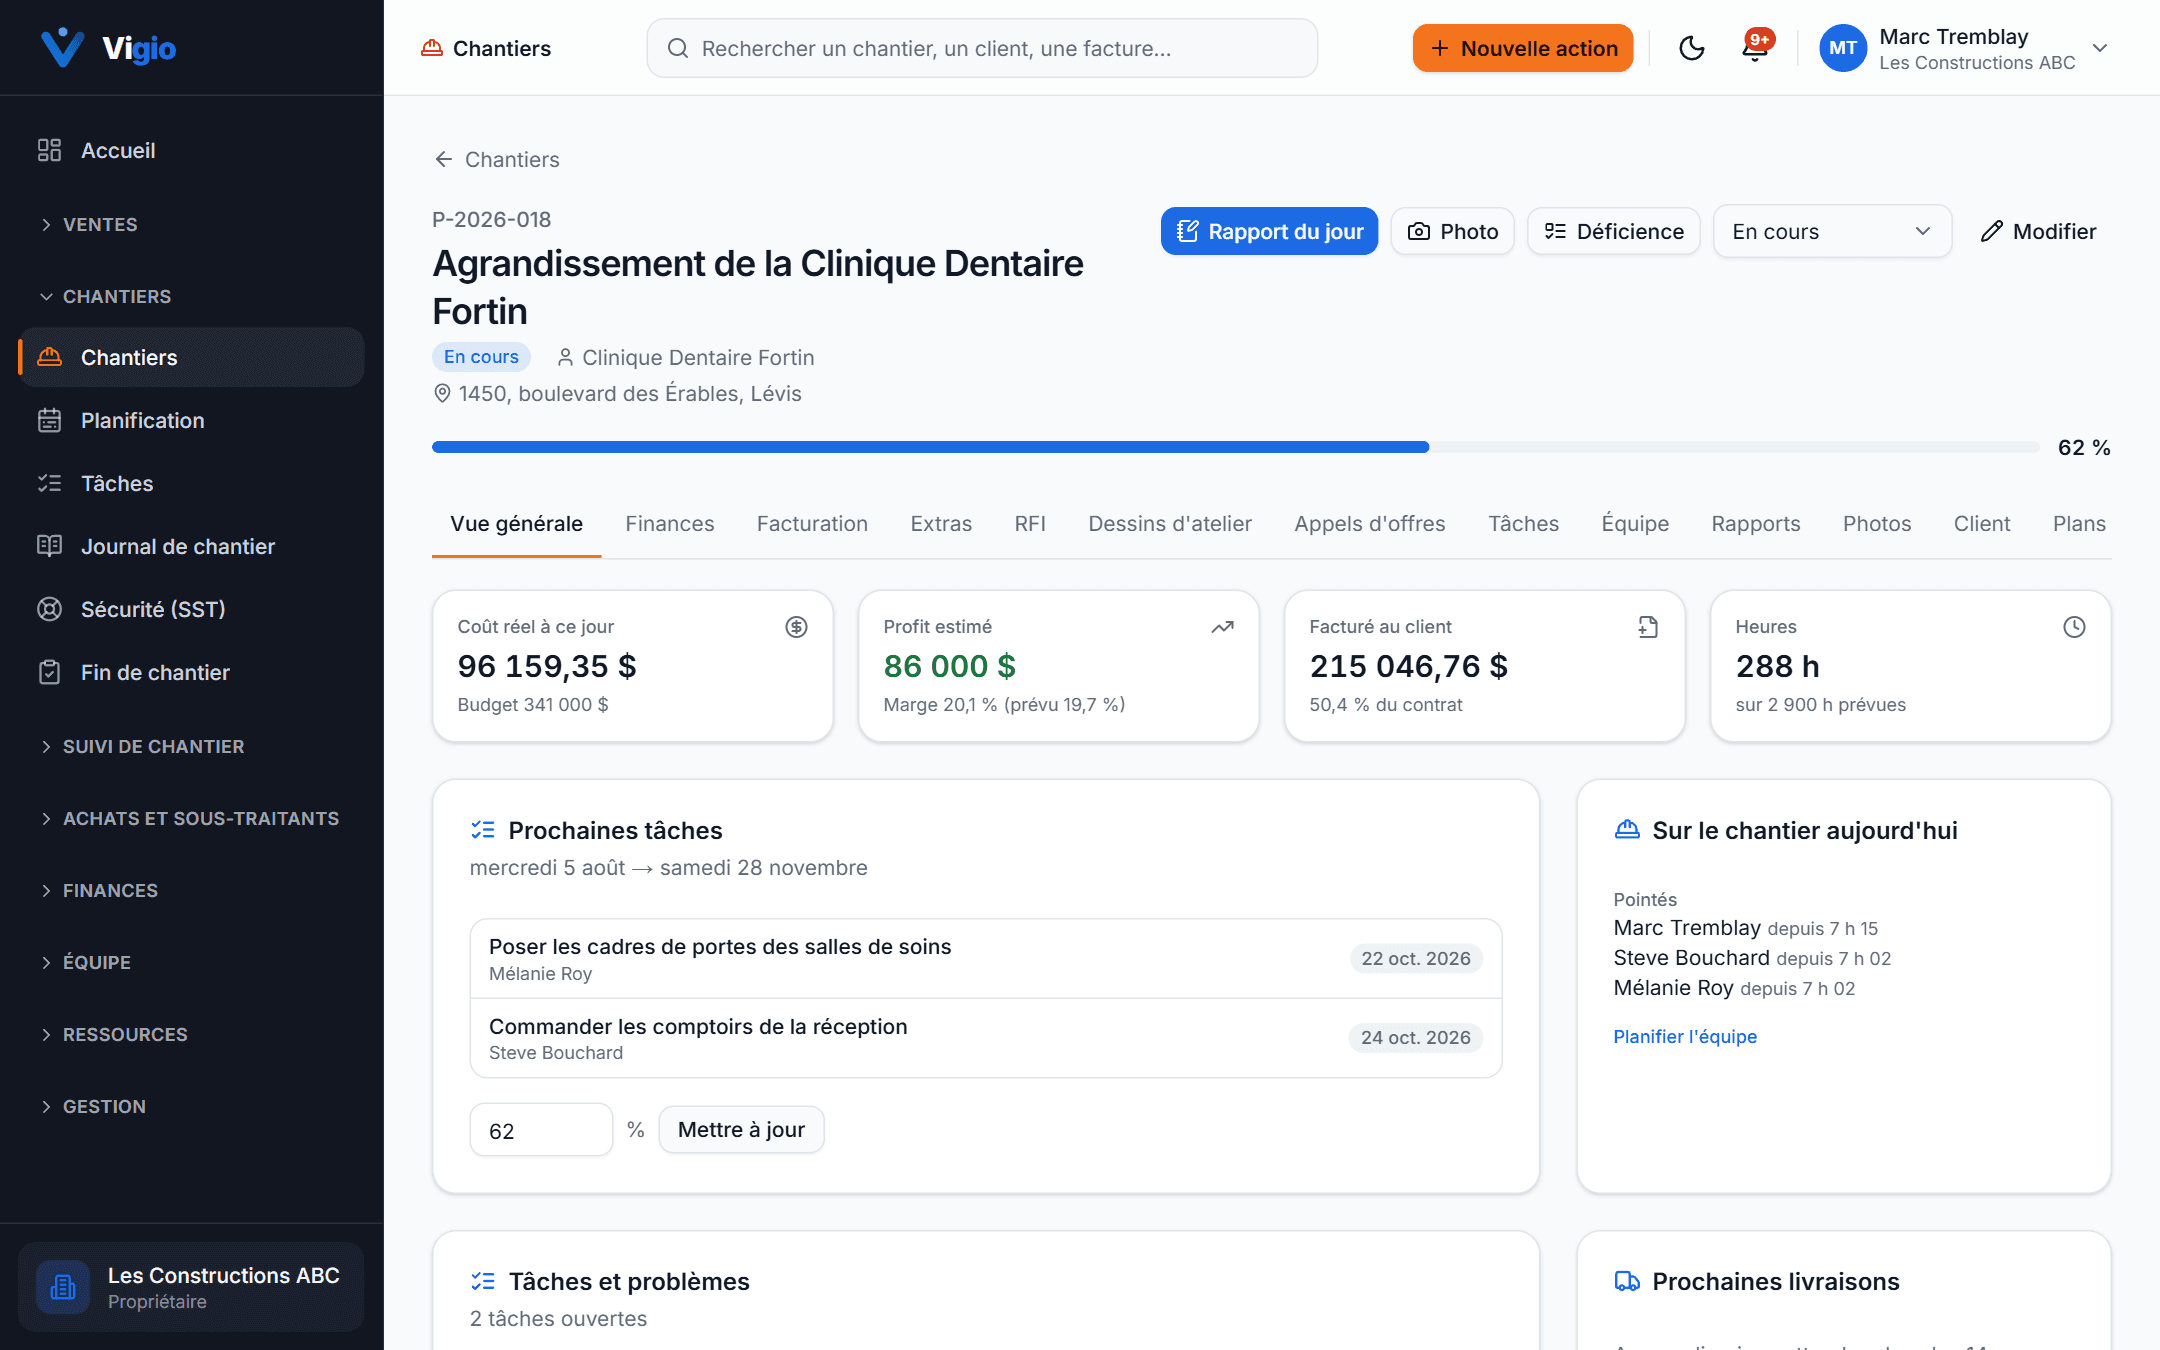The height and width of the screenshot is (1350, 2160).
Task: Toggle dark mode moon icon
Action: click(1691, 48)
